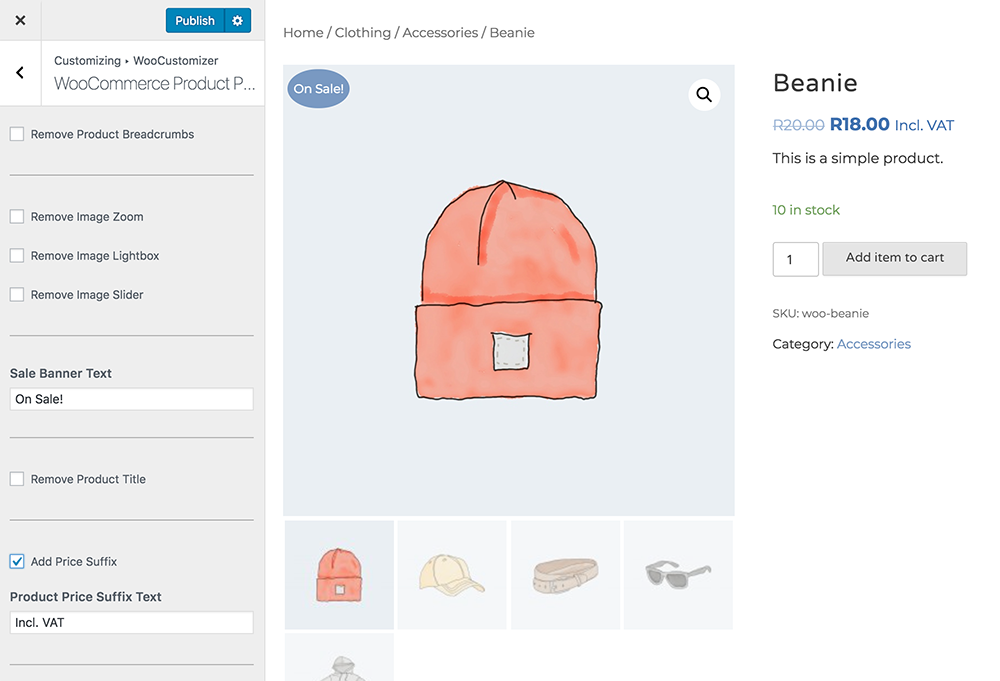
Task: Click the On Sale! badge
Action: [x=318, y=89]
